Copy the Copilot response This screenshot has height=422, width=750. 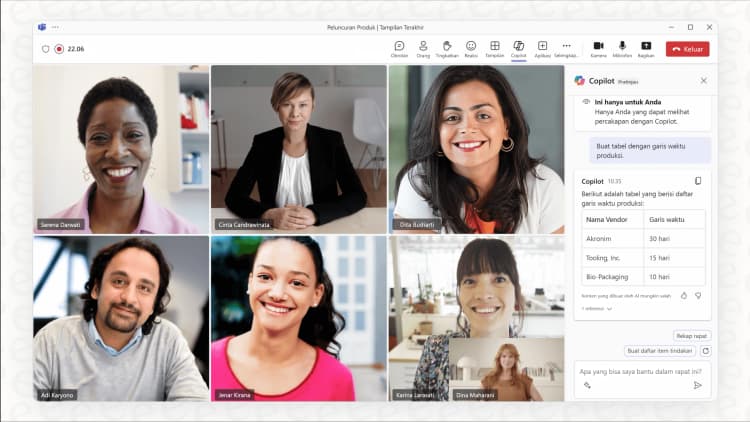pyautogui.click(x=698, y=181)
